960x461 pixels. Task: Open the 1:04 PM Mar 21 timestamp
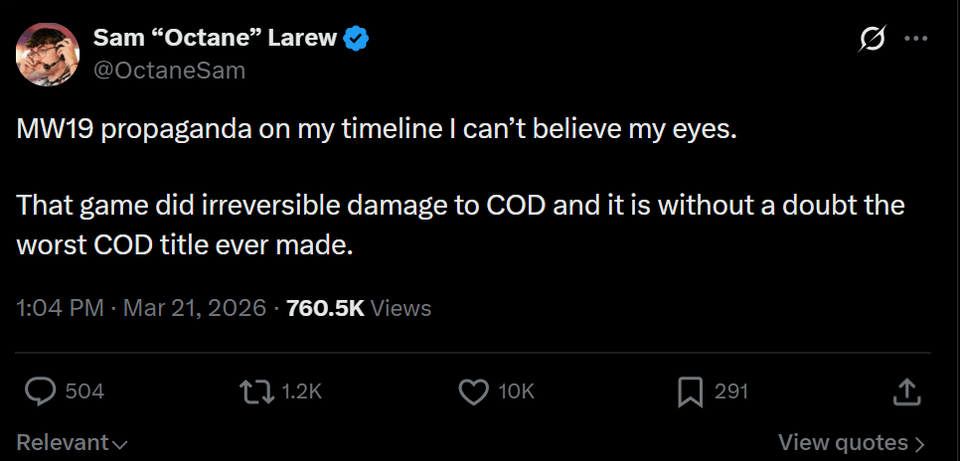coord(141,308)
